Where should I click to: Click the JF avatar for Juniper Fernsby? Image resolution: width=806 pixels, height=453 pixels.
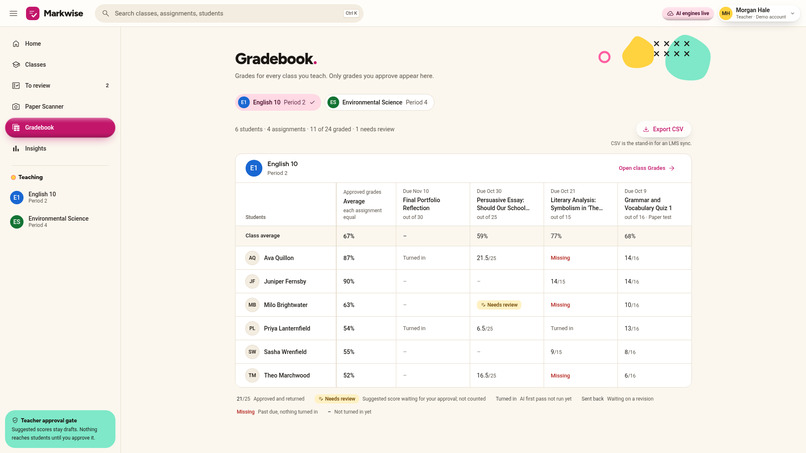point(252,282)
